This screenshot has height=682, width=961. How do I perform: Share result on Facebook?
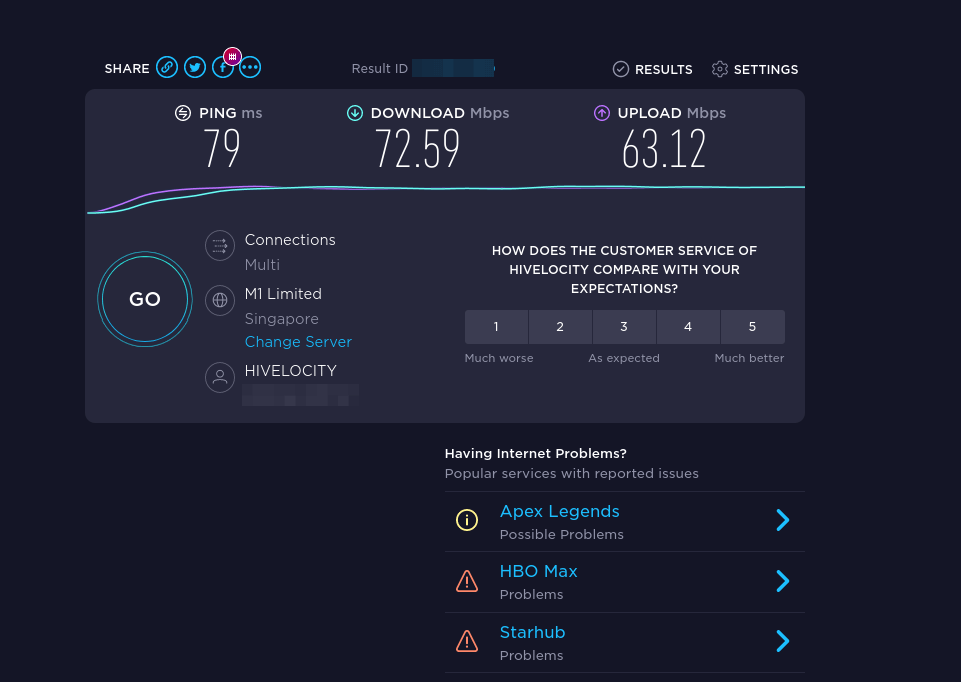(221, 69)
